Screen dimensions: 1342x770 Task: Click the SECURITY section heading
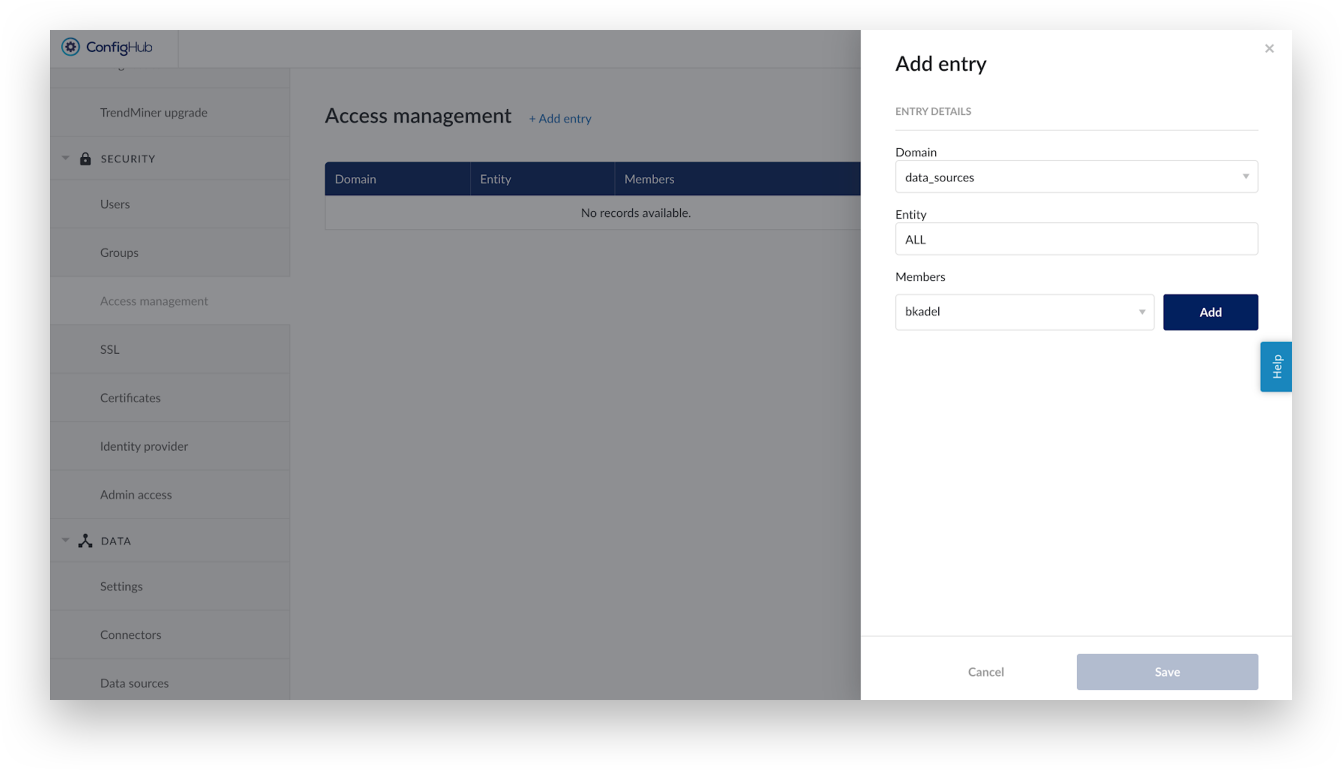tap(128, 159)
